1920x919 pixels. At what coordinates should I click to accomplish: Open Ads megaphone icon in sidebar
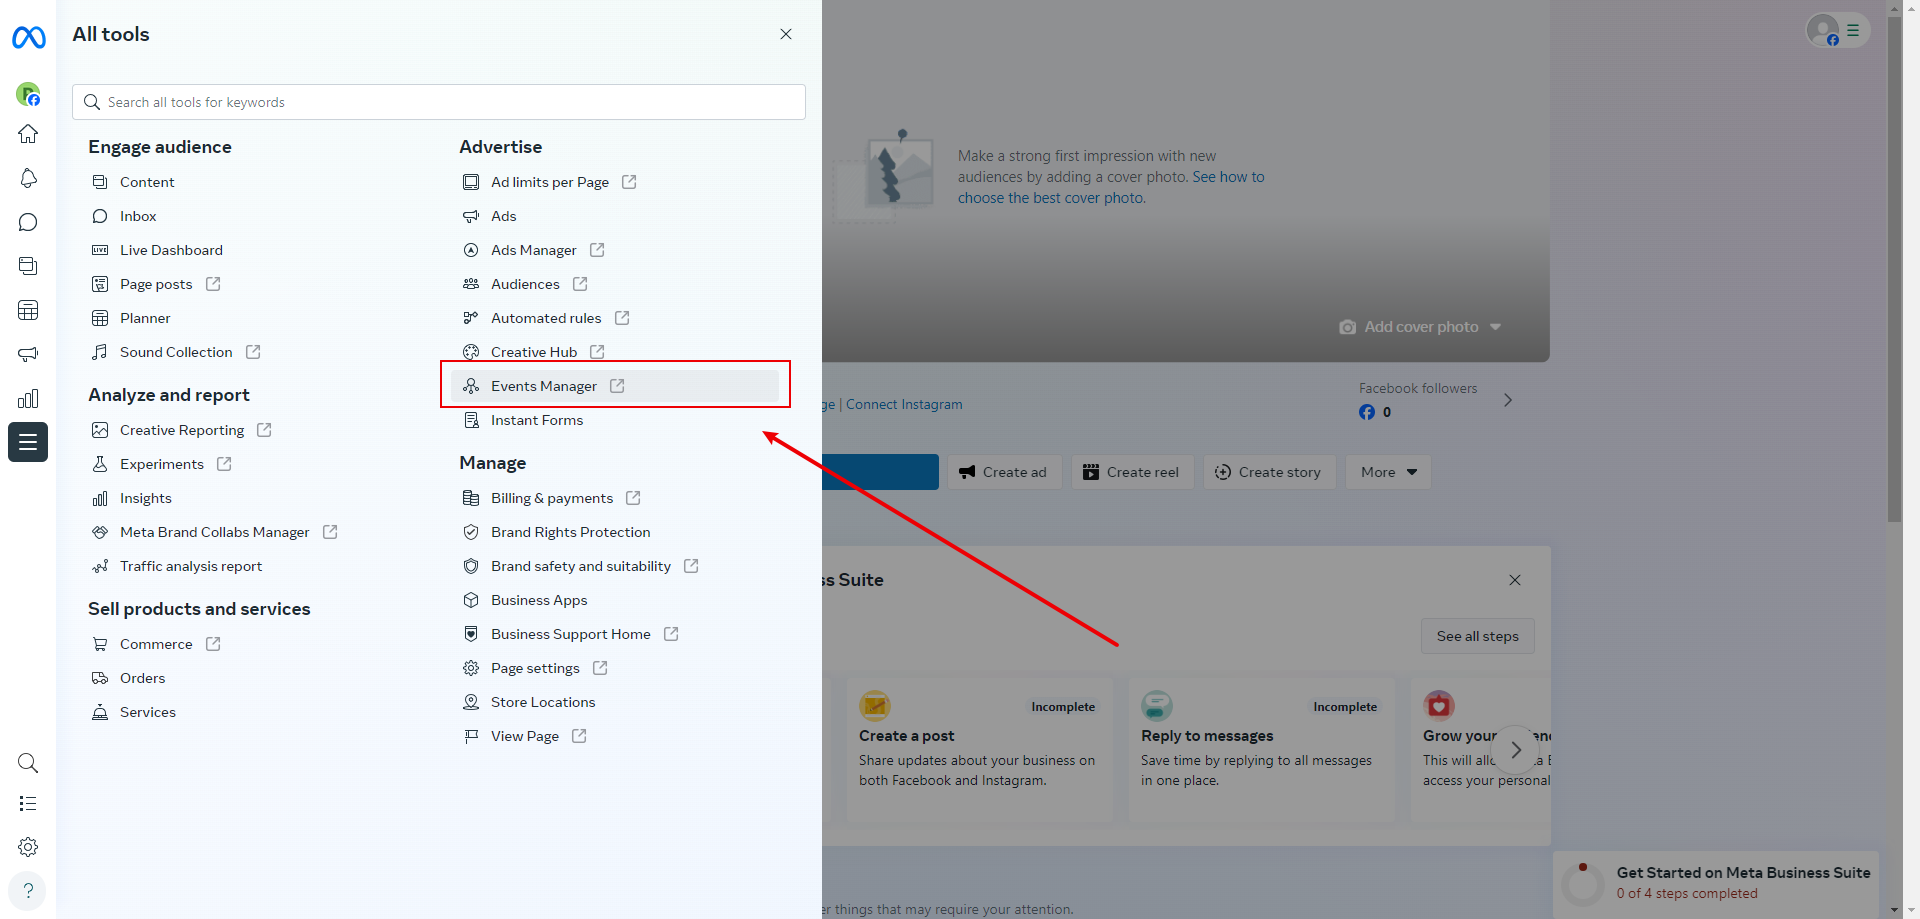tap(28, 354)
